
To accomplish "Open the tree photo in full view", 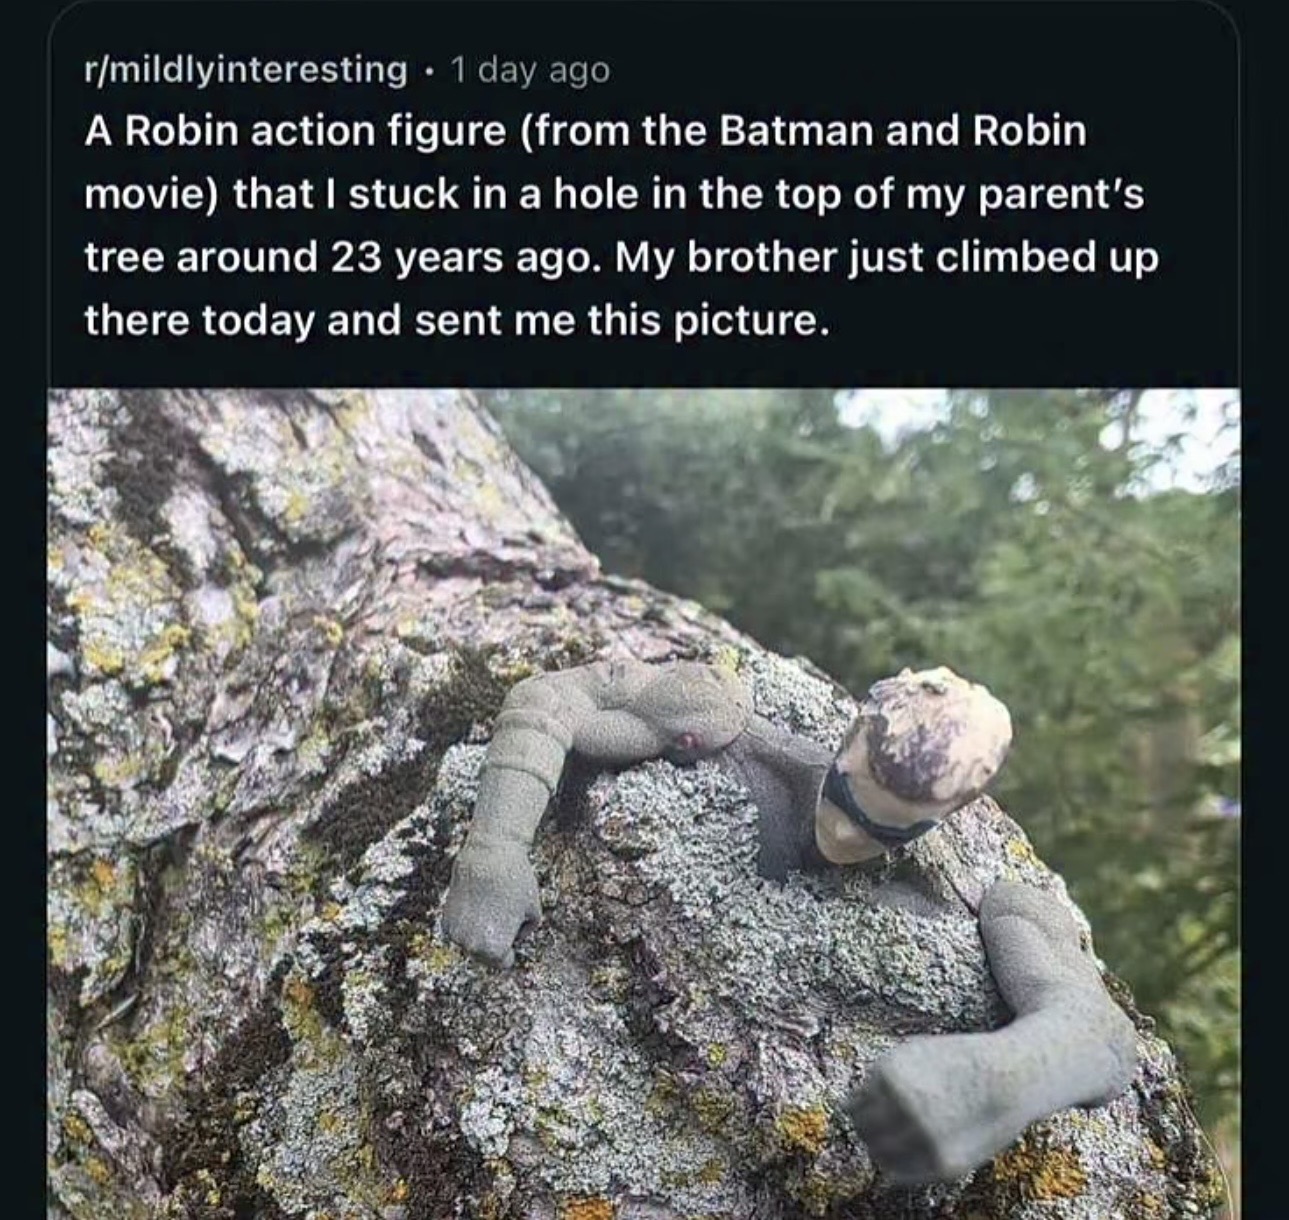I will [x=644, y=804].
